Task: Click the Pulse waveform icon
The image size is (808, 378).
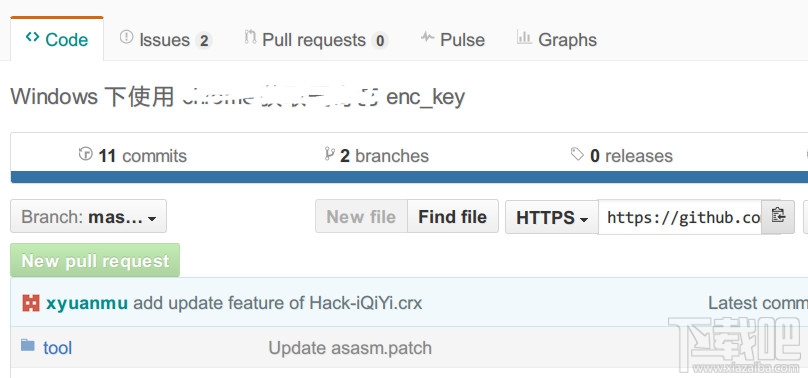Action: [x=427, y=37]
